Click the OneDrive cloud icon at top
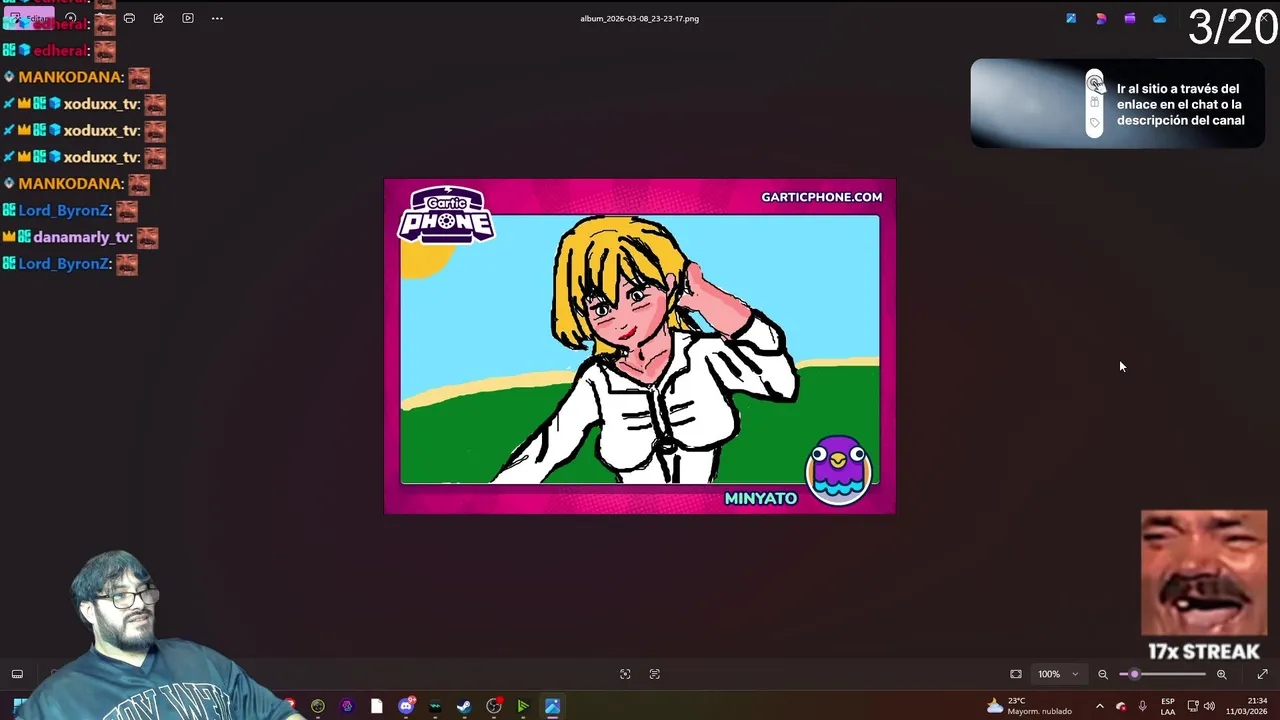The height and width of the screenshot is (720, 1280). coord(1159,18)
